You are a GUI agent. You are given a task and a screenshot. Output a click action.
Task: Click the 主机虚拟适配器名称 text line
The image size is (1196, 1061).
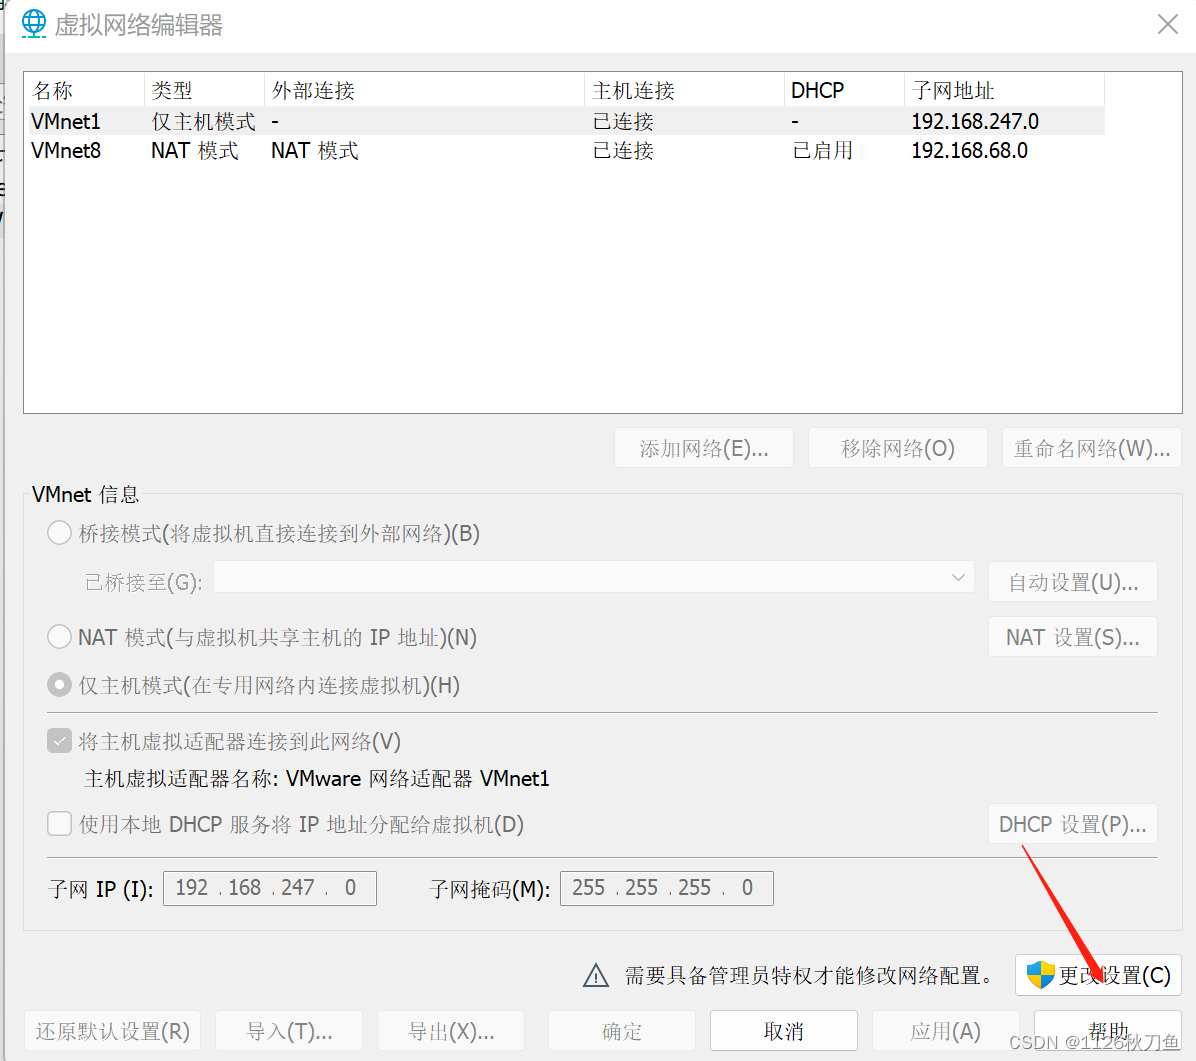click(317, 779)
